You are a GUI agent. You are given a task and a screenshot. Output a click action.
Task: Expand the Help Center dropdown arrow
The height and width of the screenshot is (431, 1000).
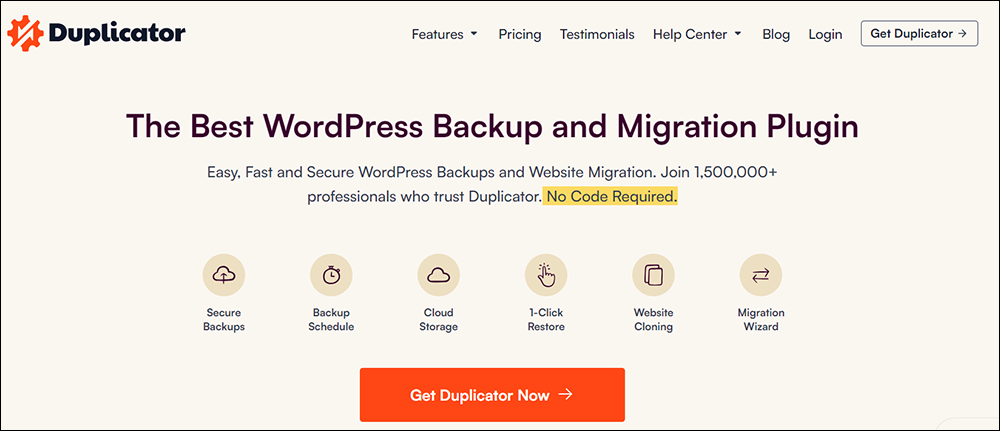tap(739, 34)
